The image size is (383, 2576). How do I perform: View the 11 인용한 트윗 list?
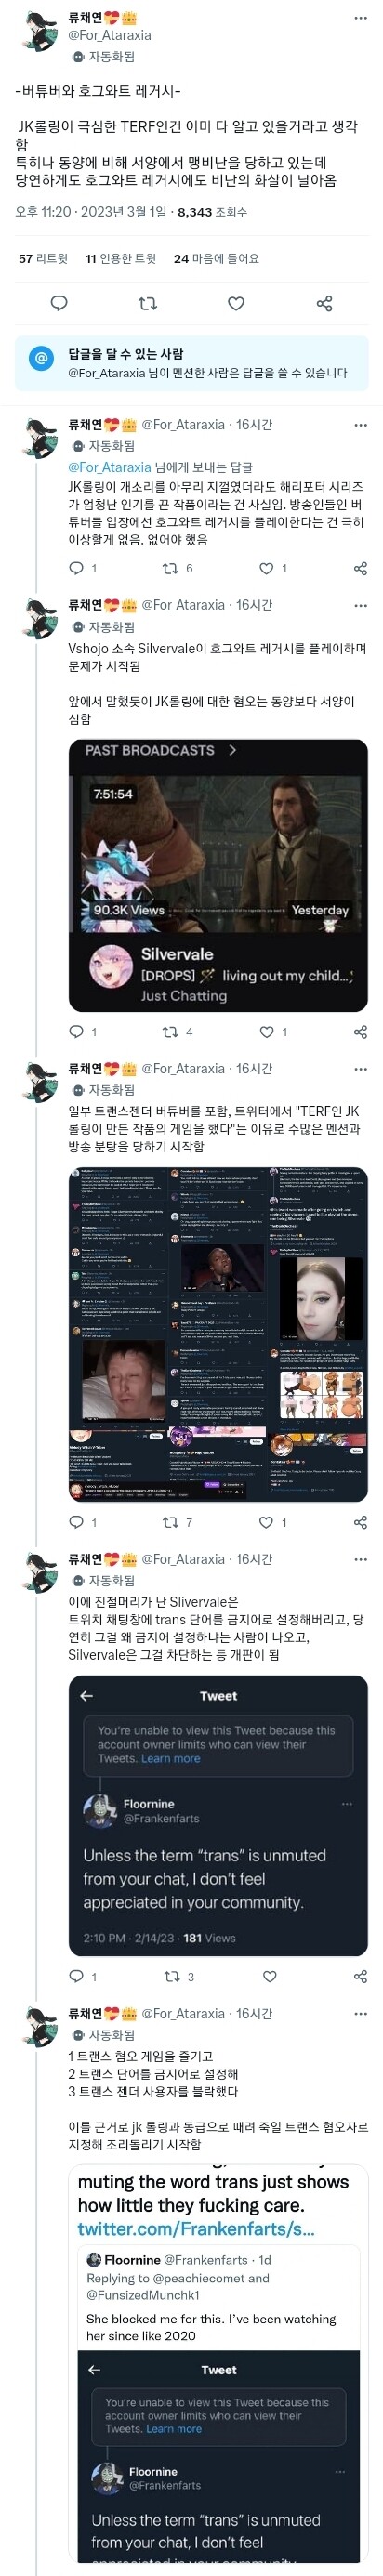tap(121, 258)
